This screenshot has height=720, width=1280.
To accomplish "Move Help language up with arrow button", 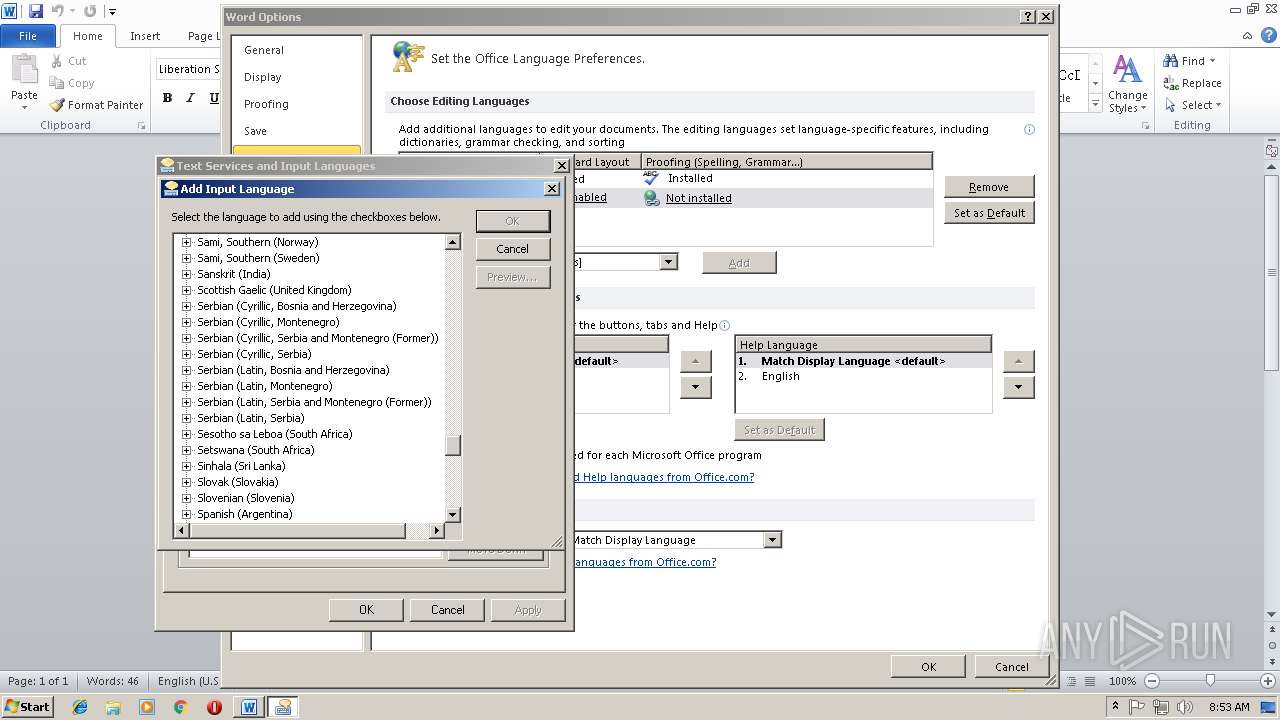I will click(1018, 361).
